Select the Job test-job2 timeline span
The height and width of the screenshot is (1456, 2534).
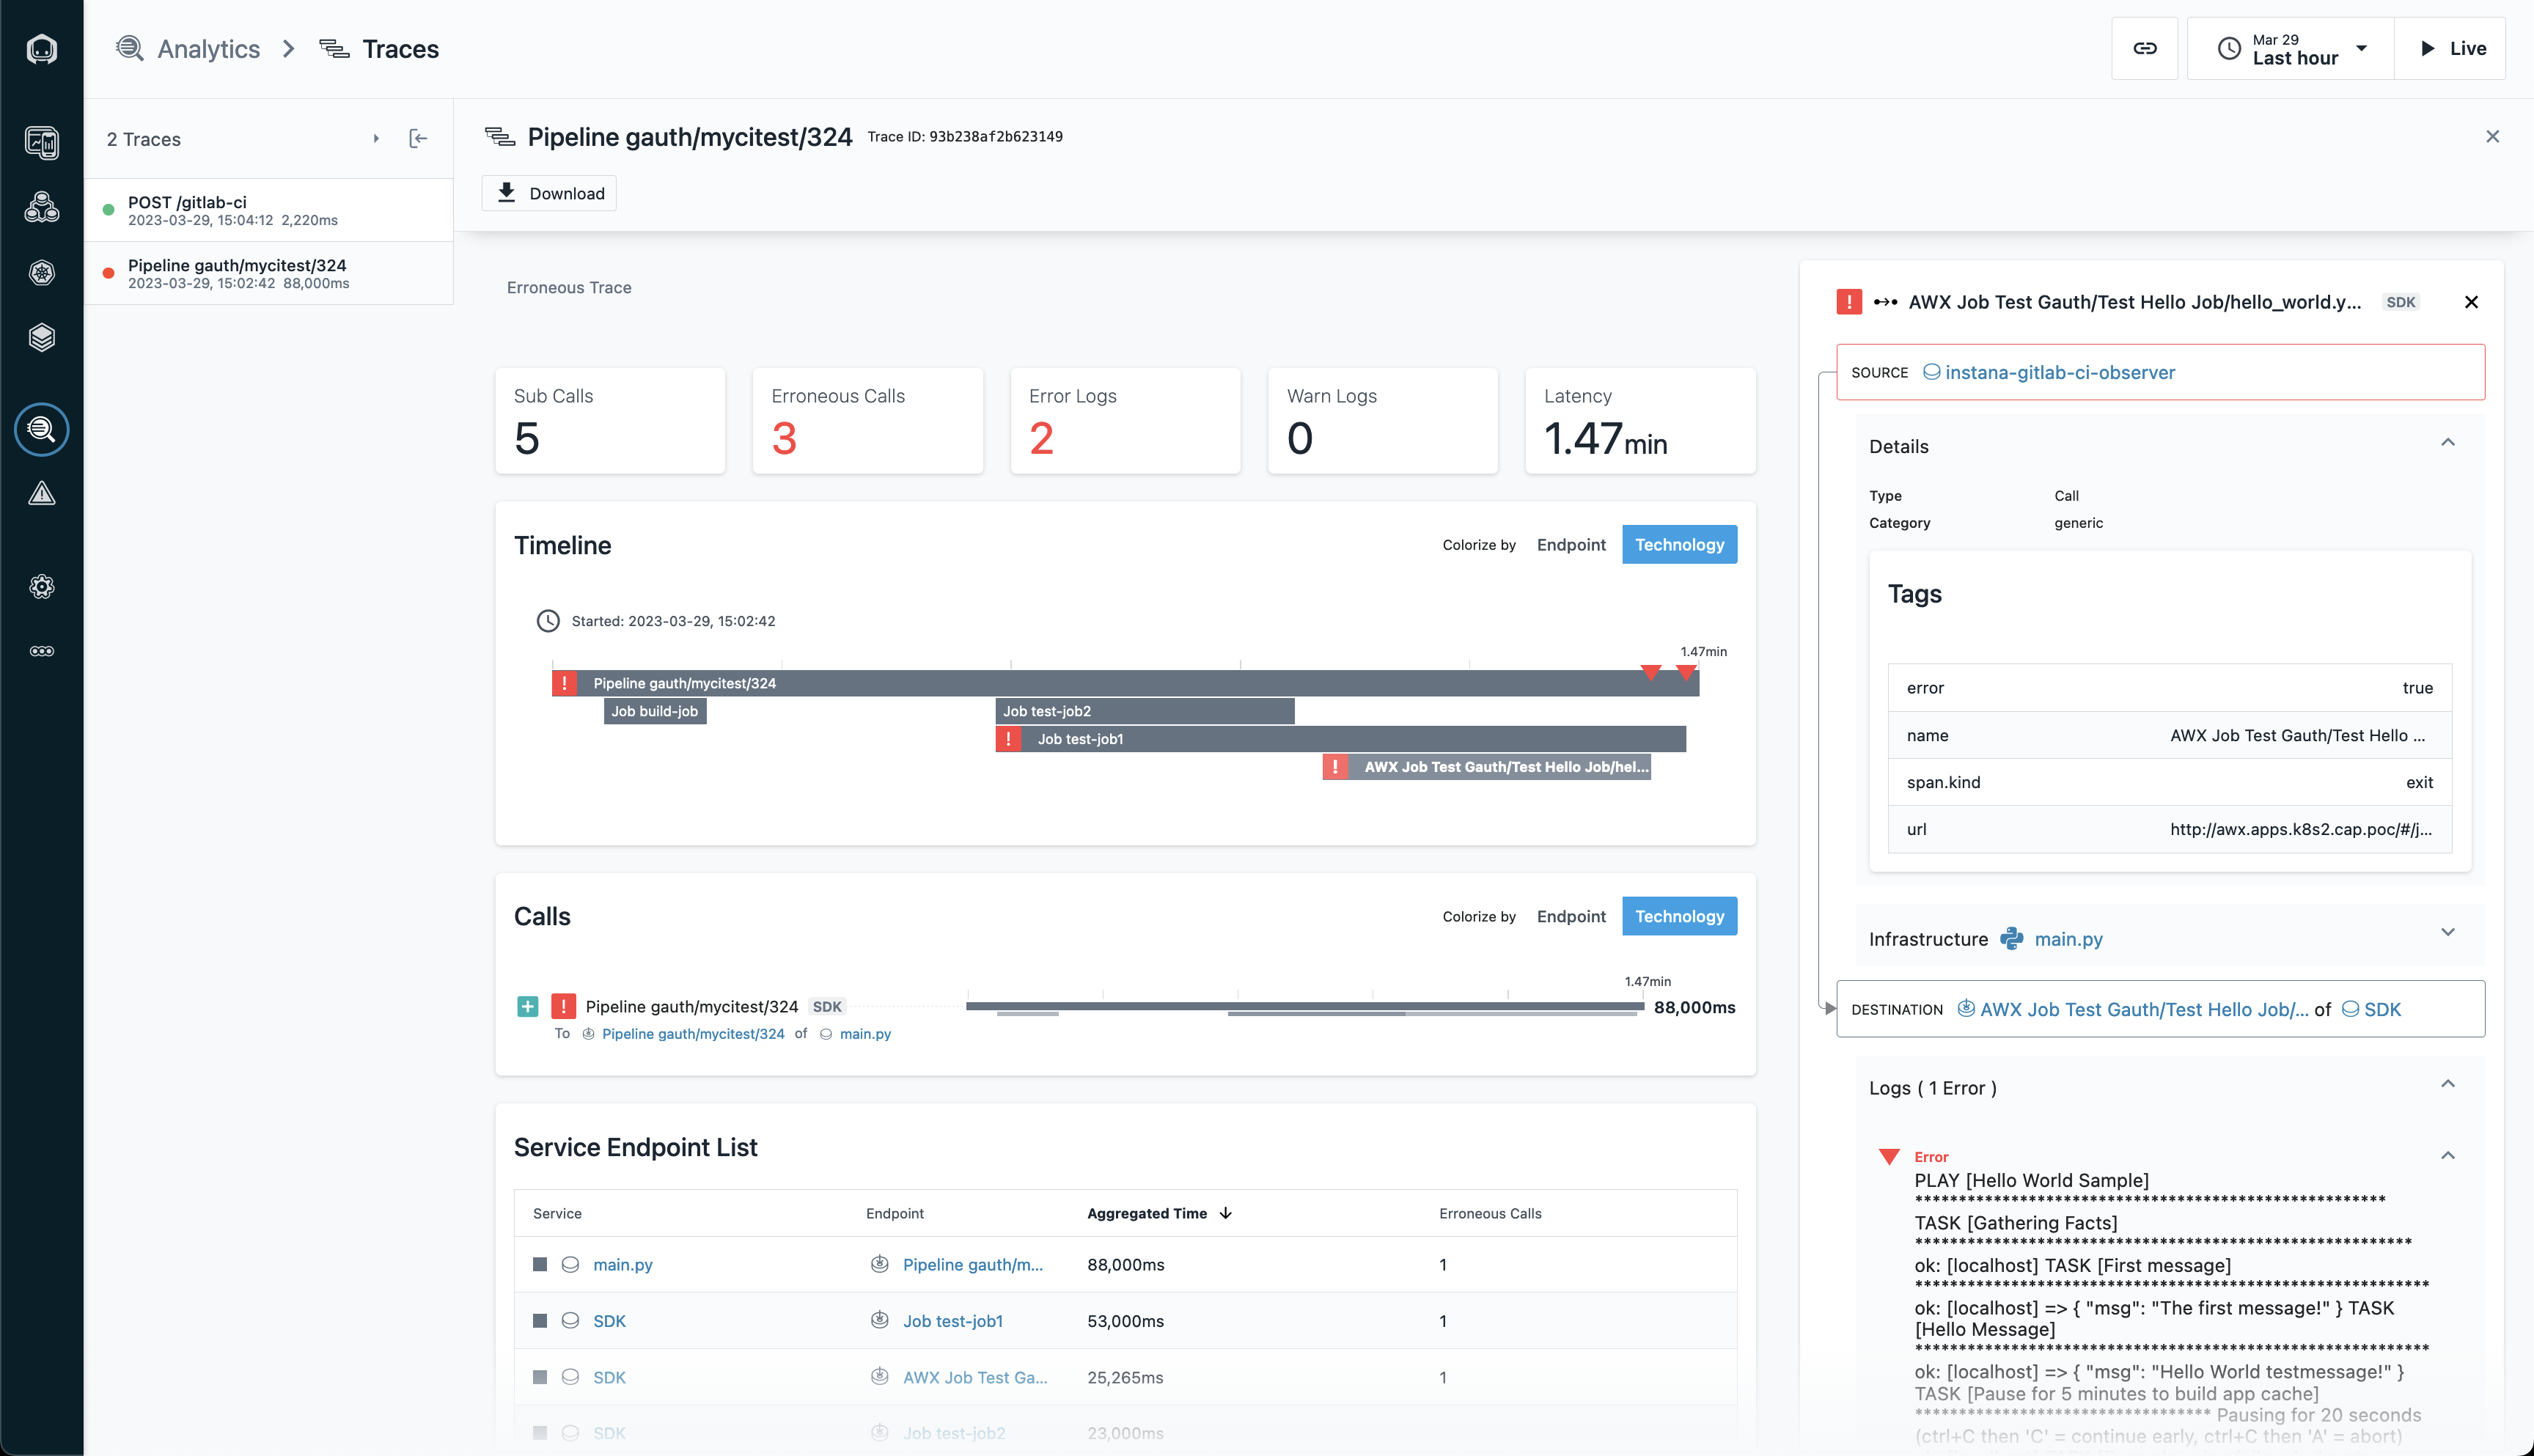[1144, 711]
